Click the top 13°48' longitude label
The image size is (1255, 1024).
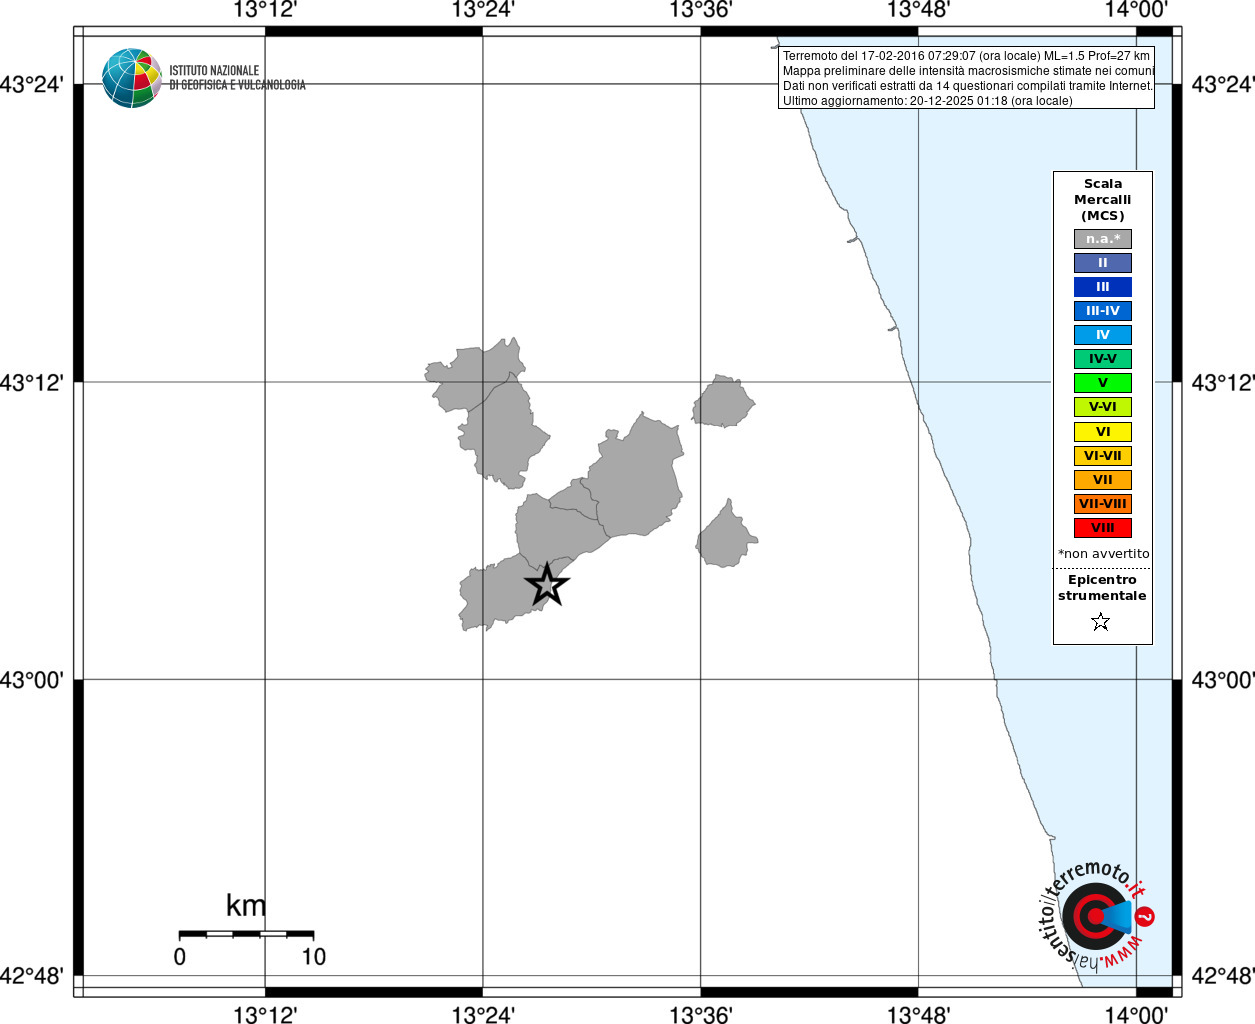point(918,10)
